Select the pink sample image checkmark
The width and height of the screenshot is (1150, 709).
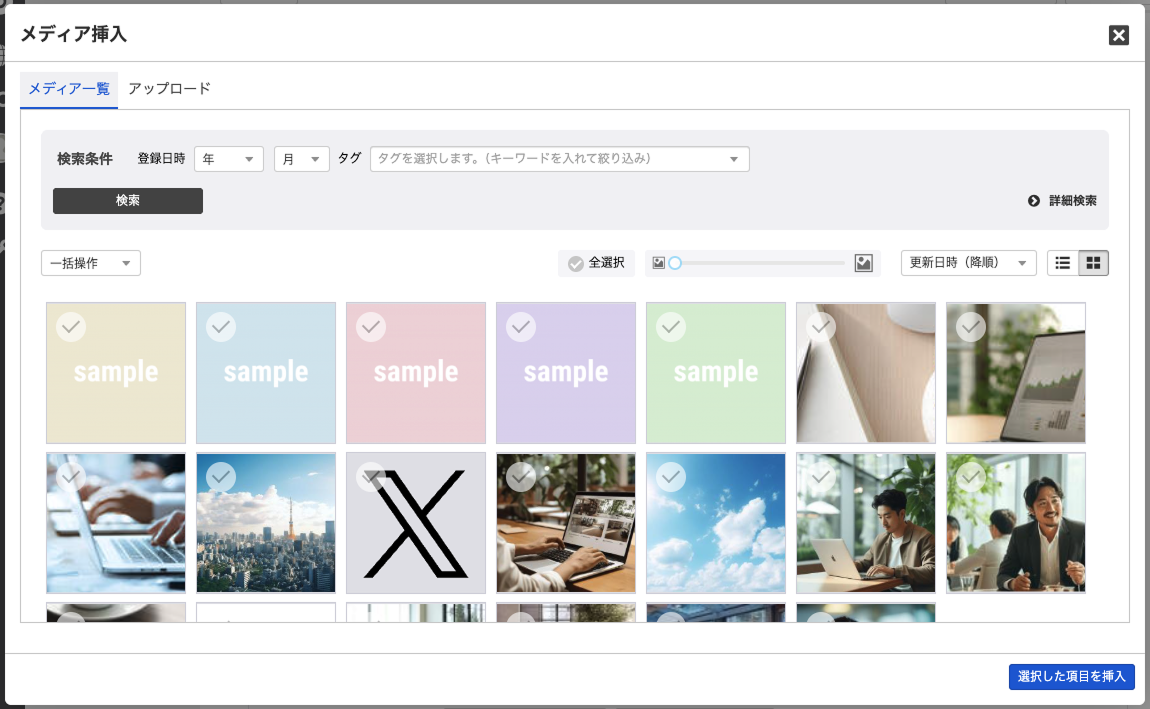point(371,327)
